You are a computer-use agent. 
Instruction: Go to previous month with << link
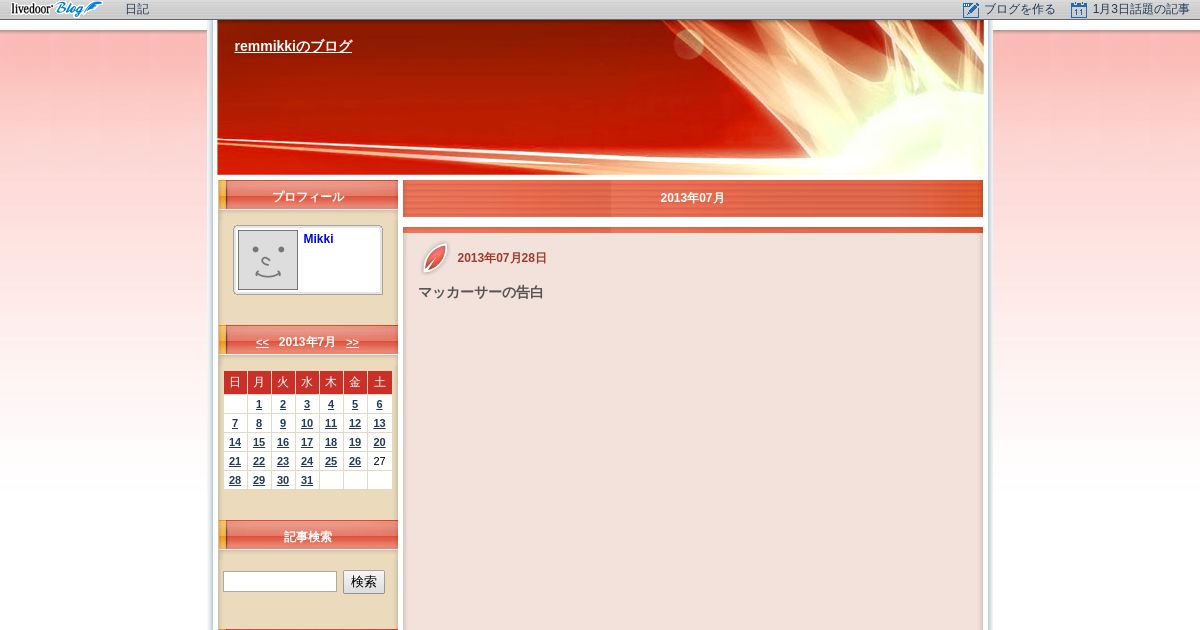tap(262, 342)
